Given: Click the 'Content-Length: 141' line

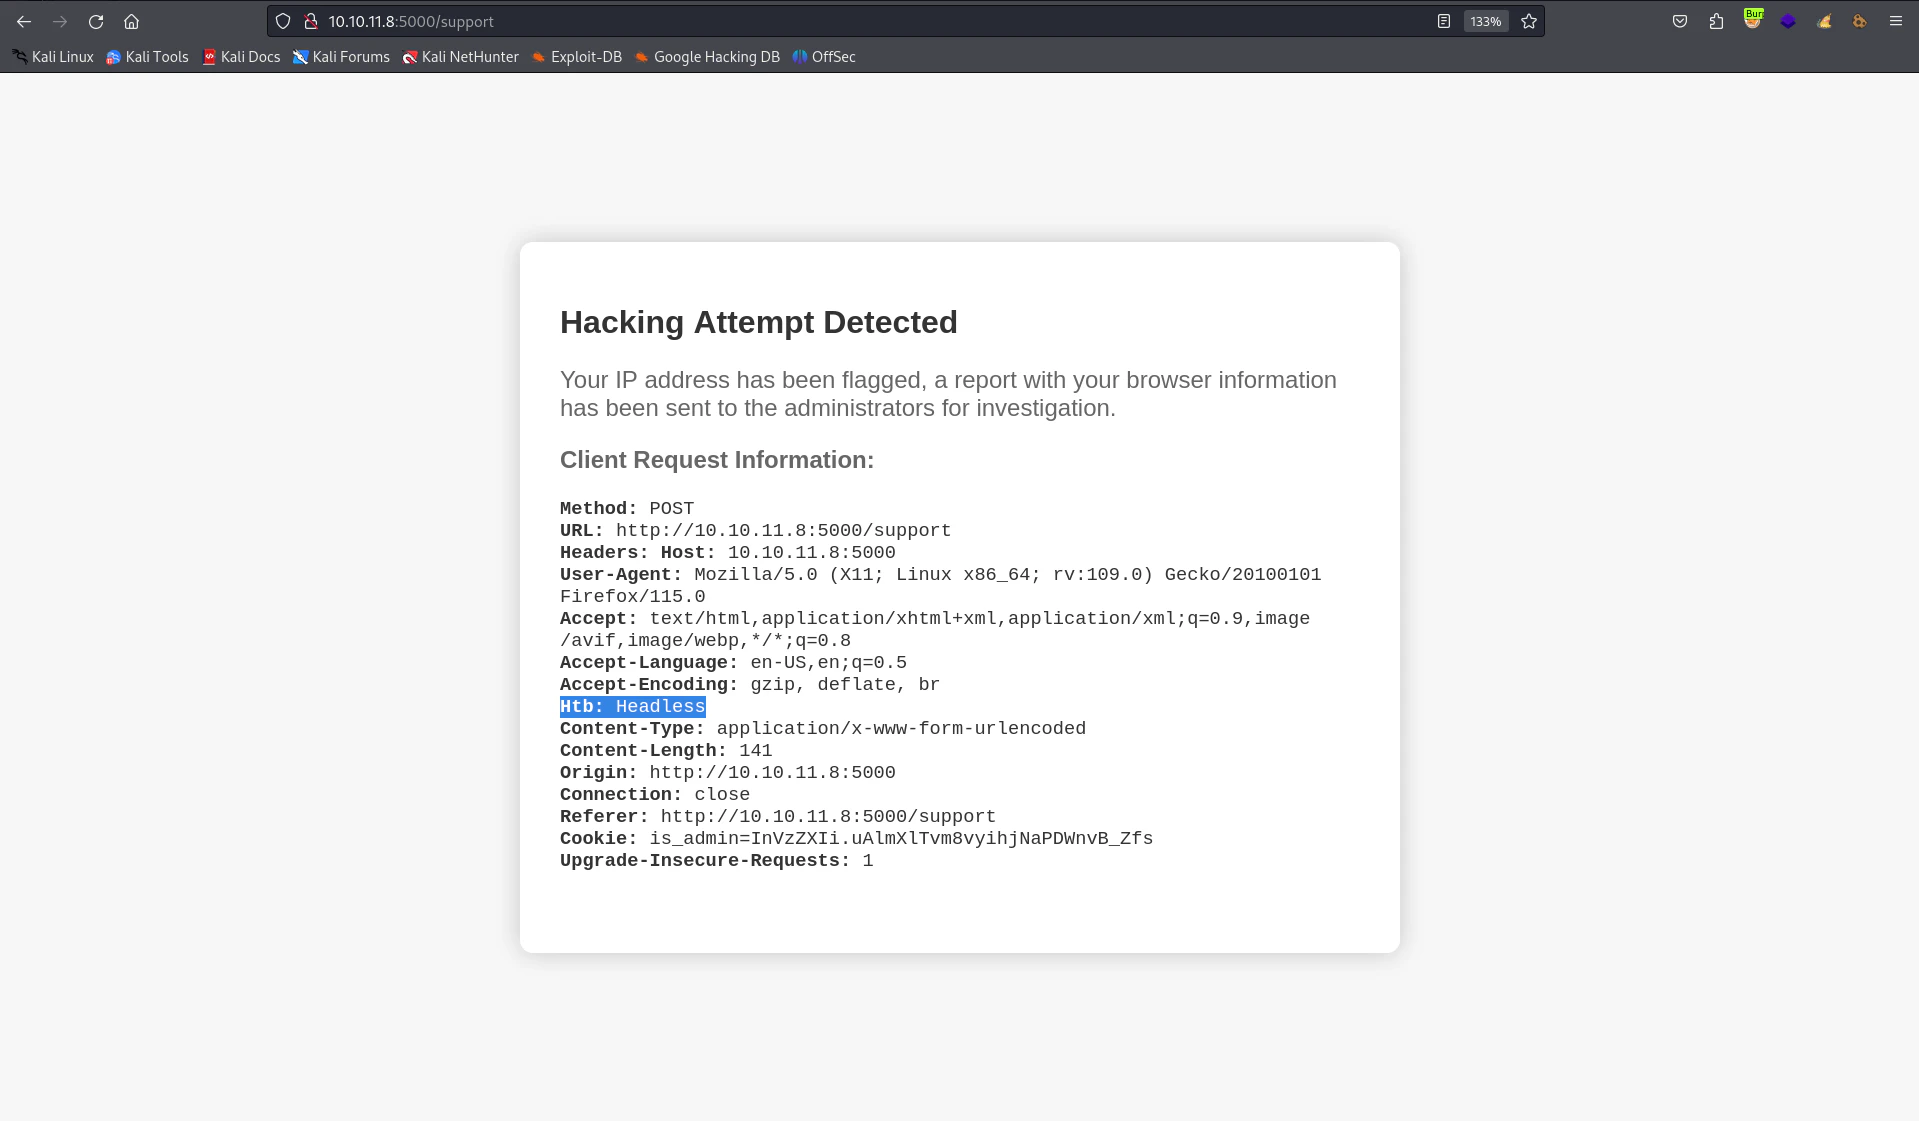Looking at the screenshot, I should click(x=666, y=750).
